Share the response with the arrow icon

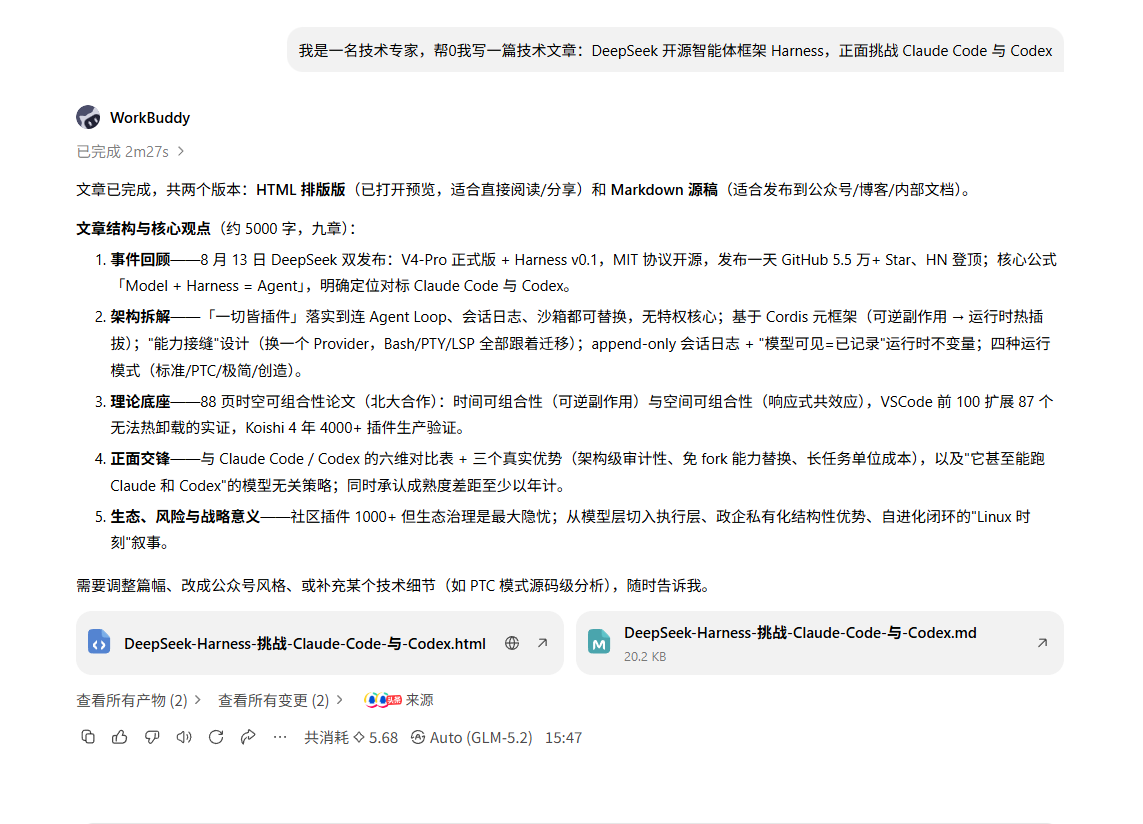(x=248, y=737)
